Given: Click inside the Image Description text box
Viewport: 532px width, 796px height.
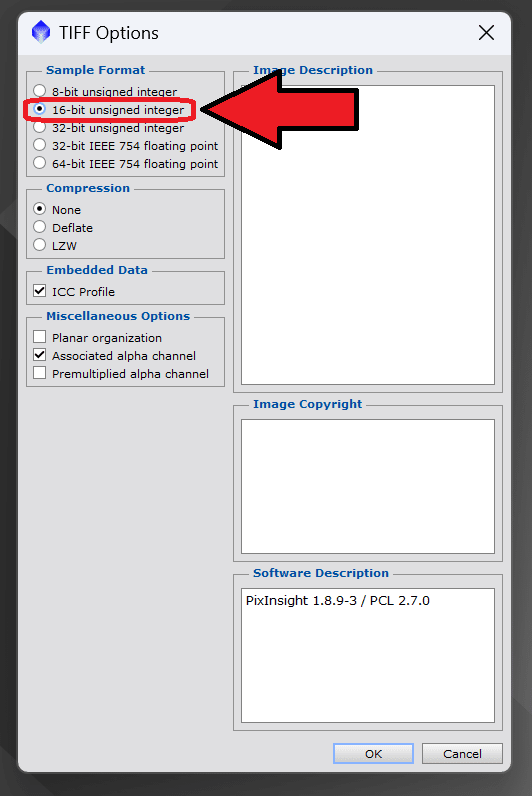Looking at the screenshot, I should click(x=368, y=235).
